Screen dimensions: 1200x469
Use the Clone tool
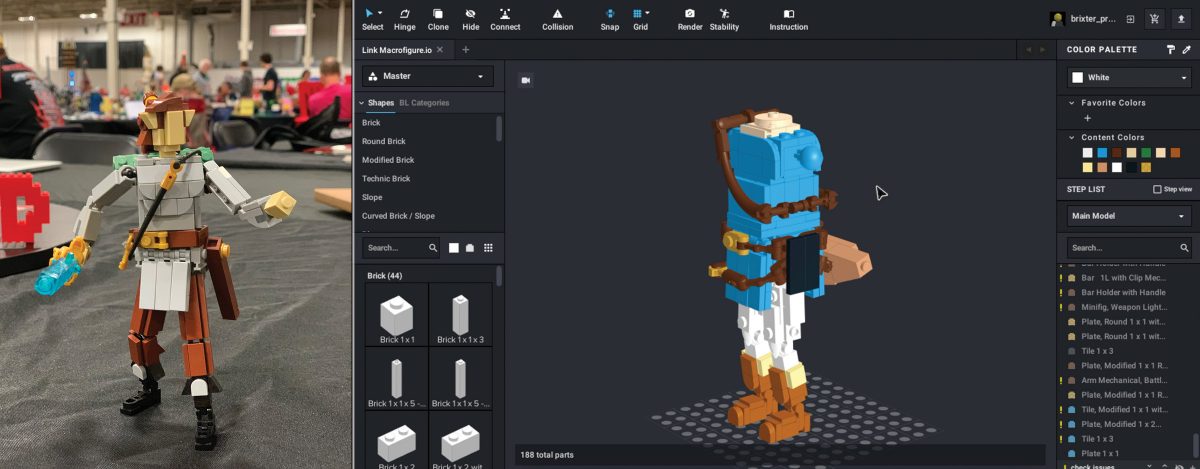[438, 19]
